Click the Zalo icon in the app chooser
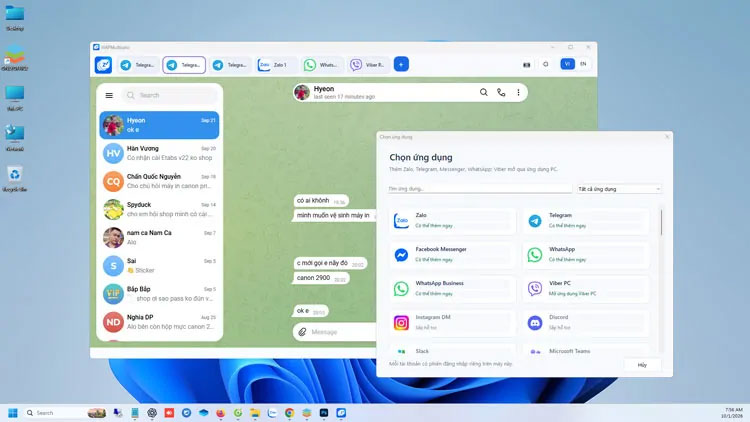The width and height of the screenshot is (750, 422). point(401,221)
